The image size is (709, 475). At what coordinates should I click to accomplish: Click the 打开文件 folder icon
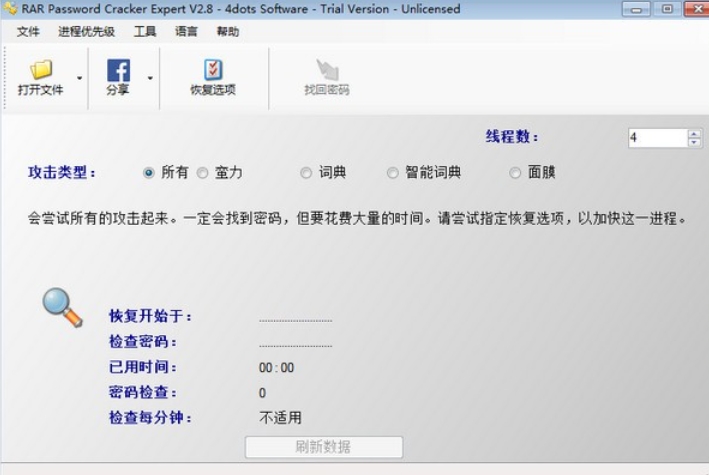(41, 70)
